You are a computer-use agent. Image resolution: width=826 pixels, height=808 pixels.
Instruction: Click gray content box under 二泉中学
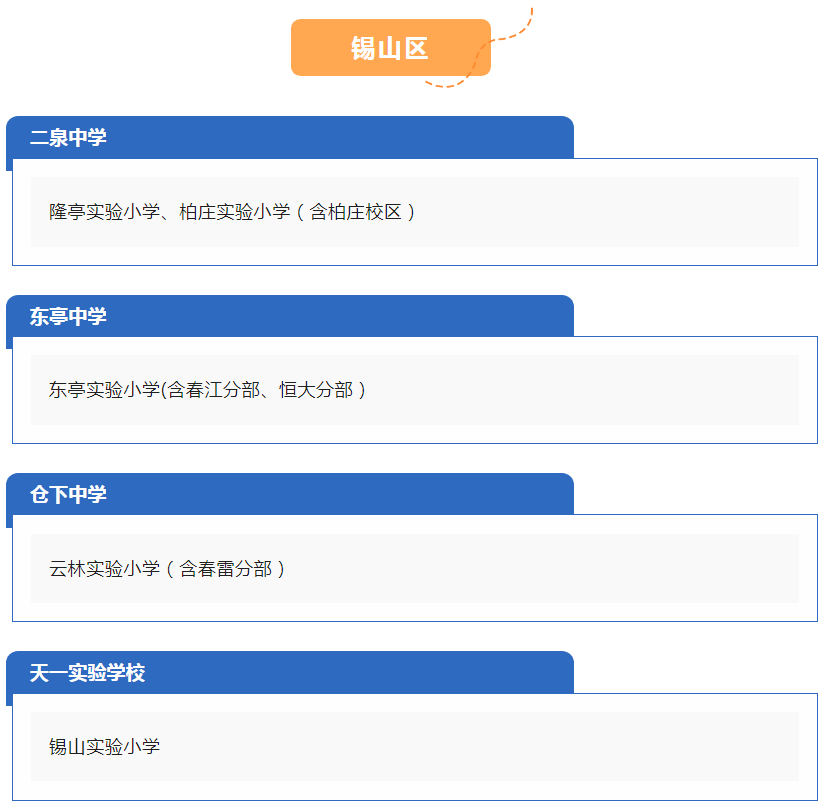[415, 212]
